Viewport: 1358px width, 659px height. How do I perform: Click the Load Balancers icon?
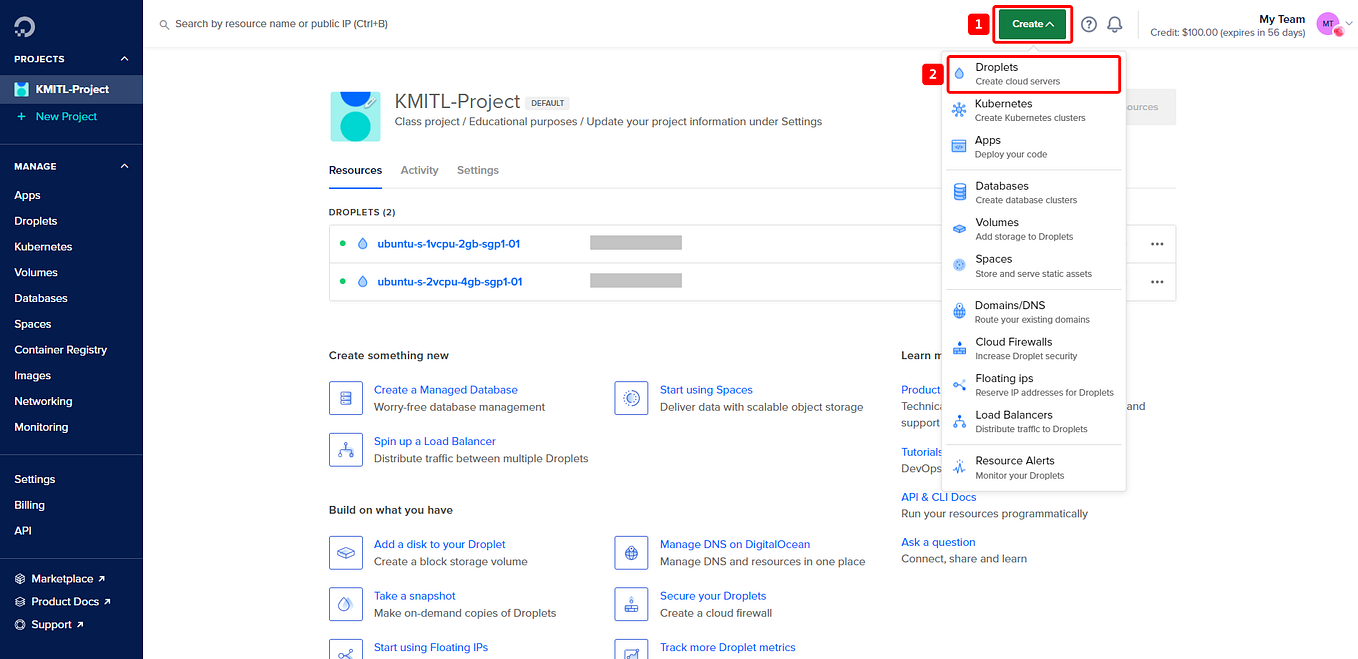tap(957, 420)
